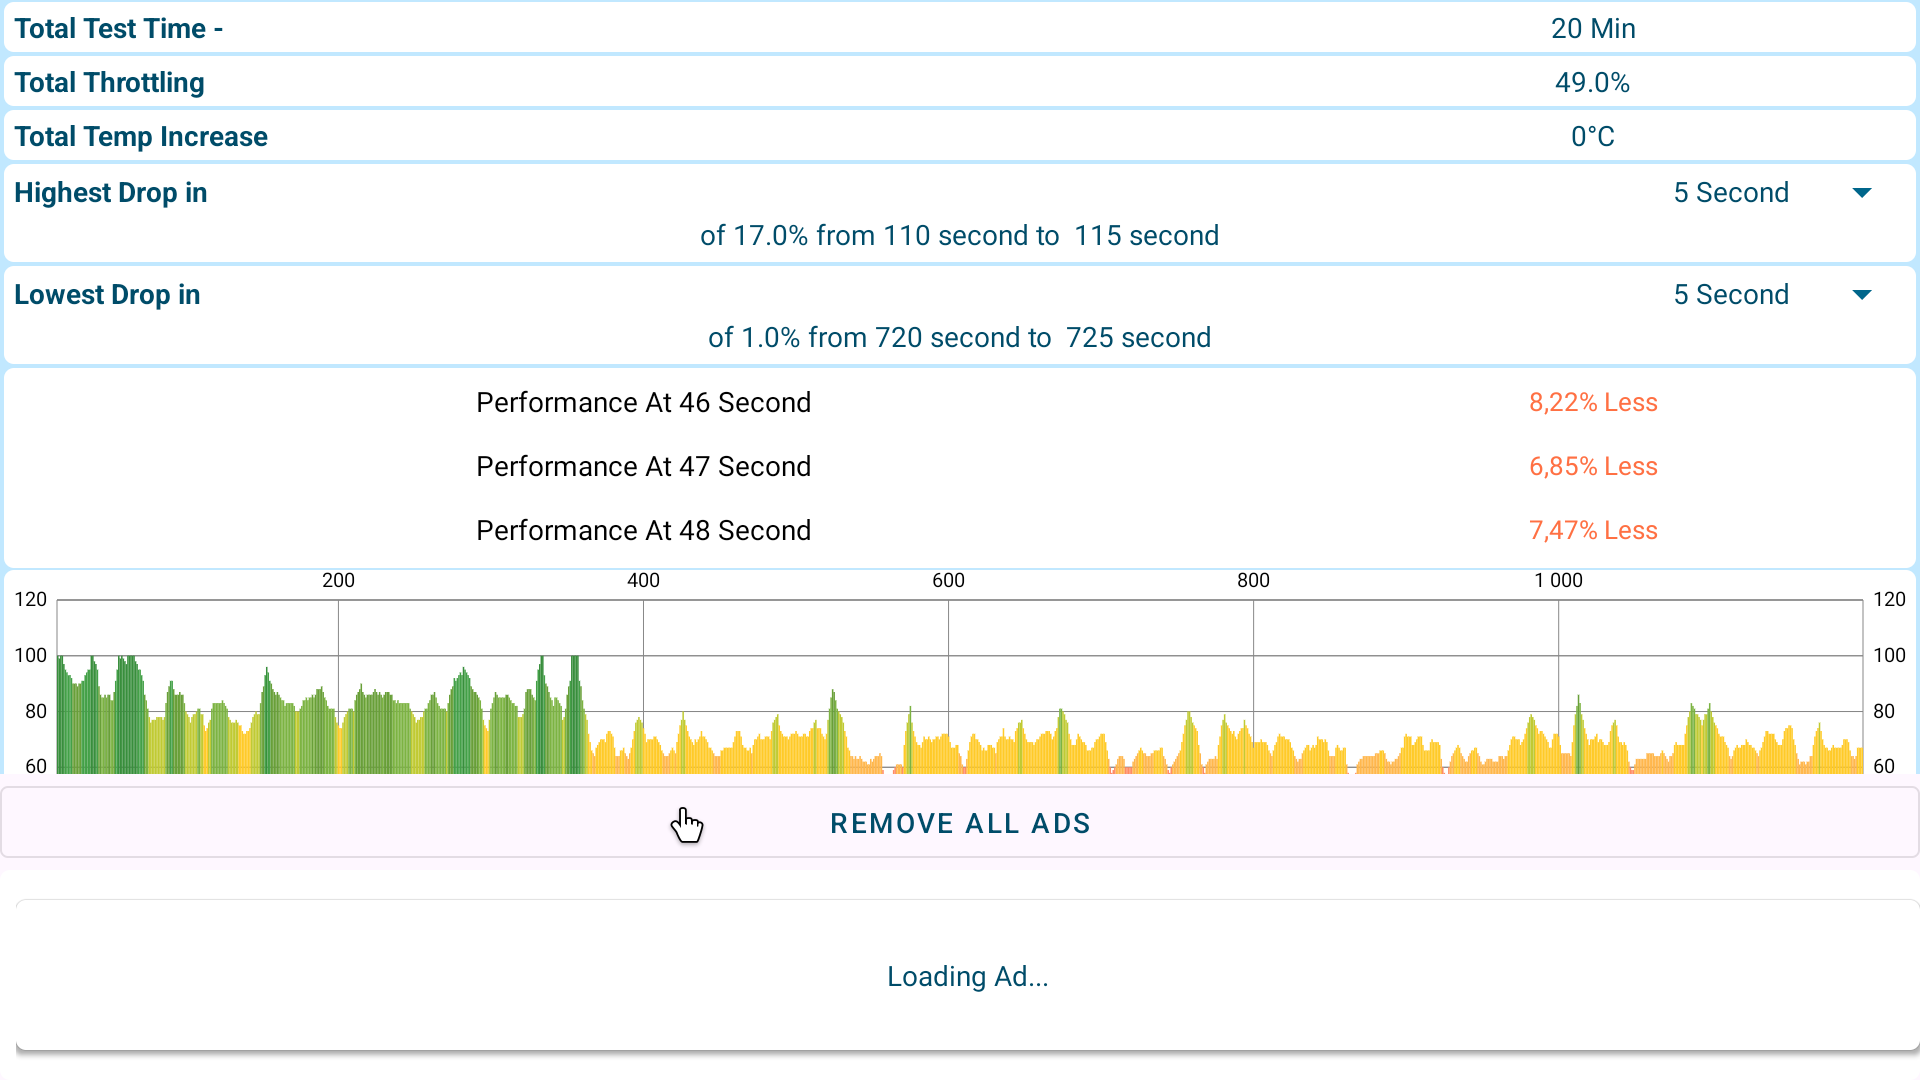Click the Total Temp Increase row
Screen dimensions: 1920x1080
pos(141,137)
